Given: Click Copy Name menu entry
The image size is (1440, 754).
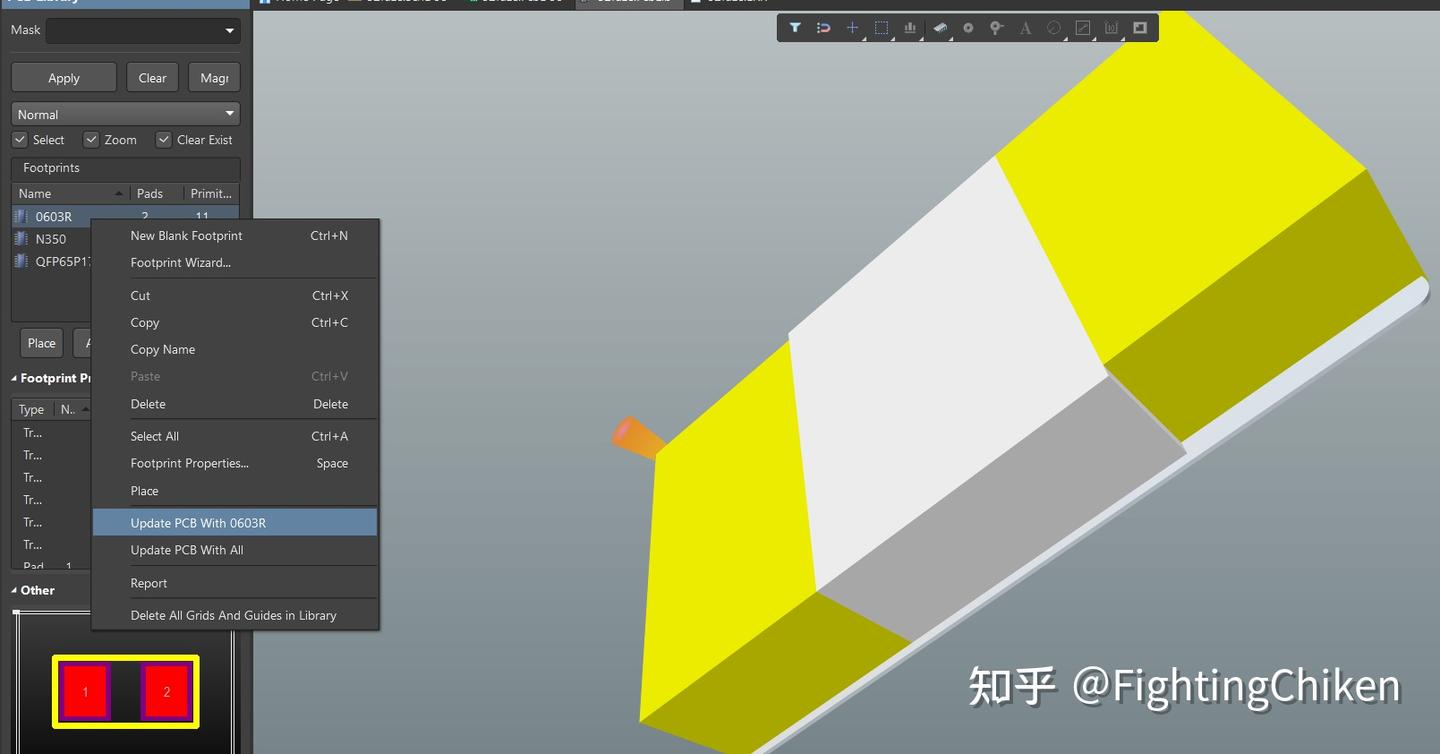Looking at the screenshot, I should pyautogui.click(x=162, y=350).
